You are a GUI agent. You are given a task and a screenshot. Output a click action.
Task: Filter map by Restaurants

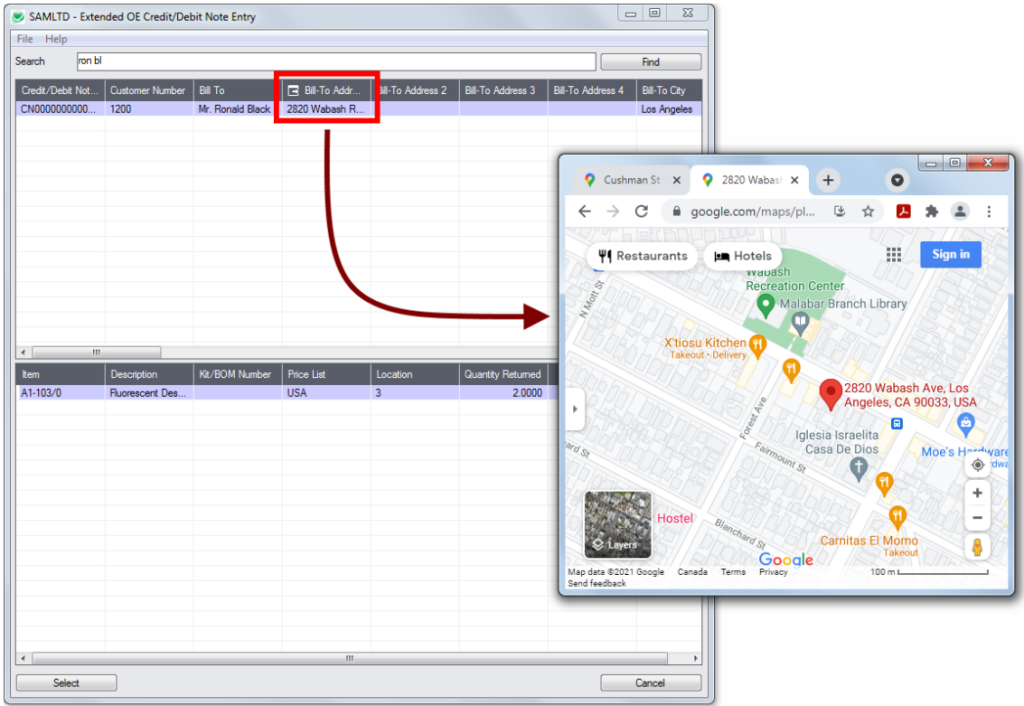(643, 256)
